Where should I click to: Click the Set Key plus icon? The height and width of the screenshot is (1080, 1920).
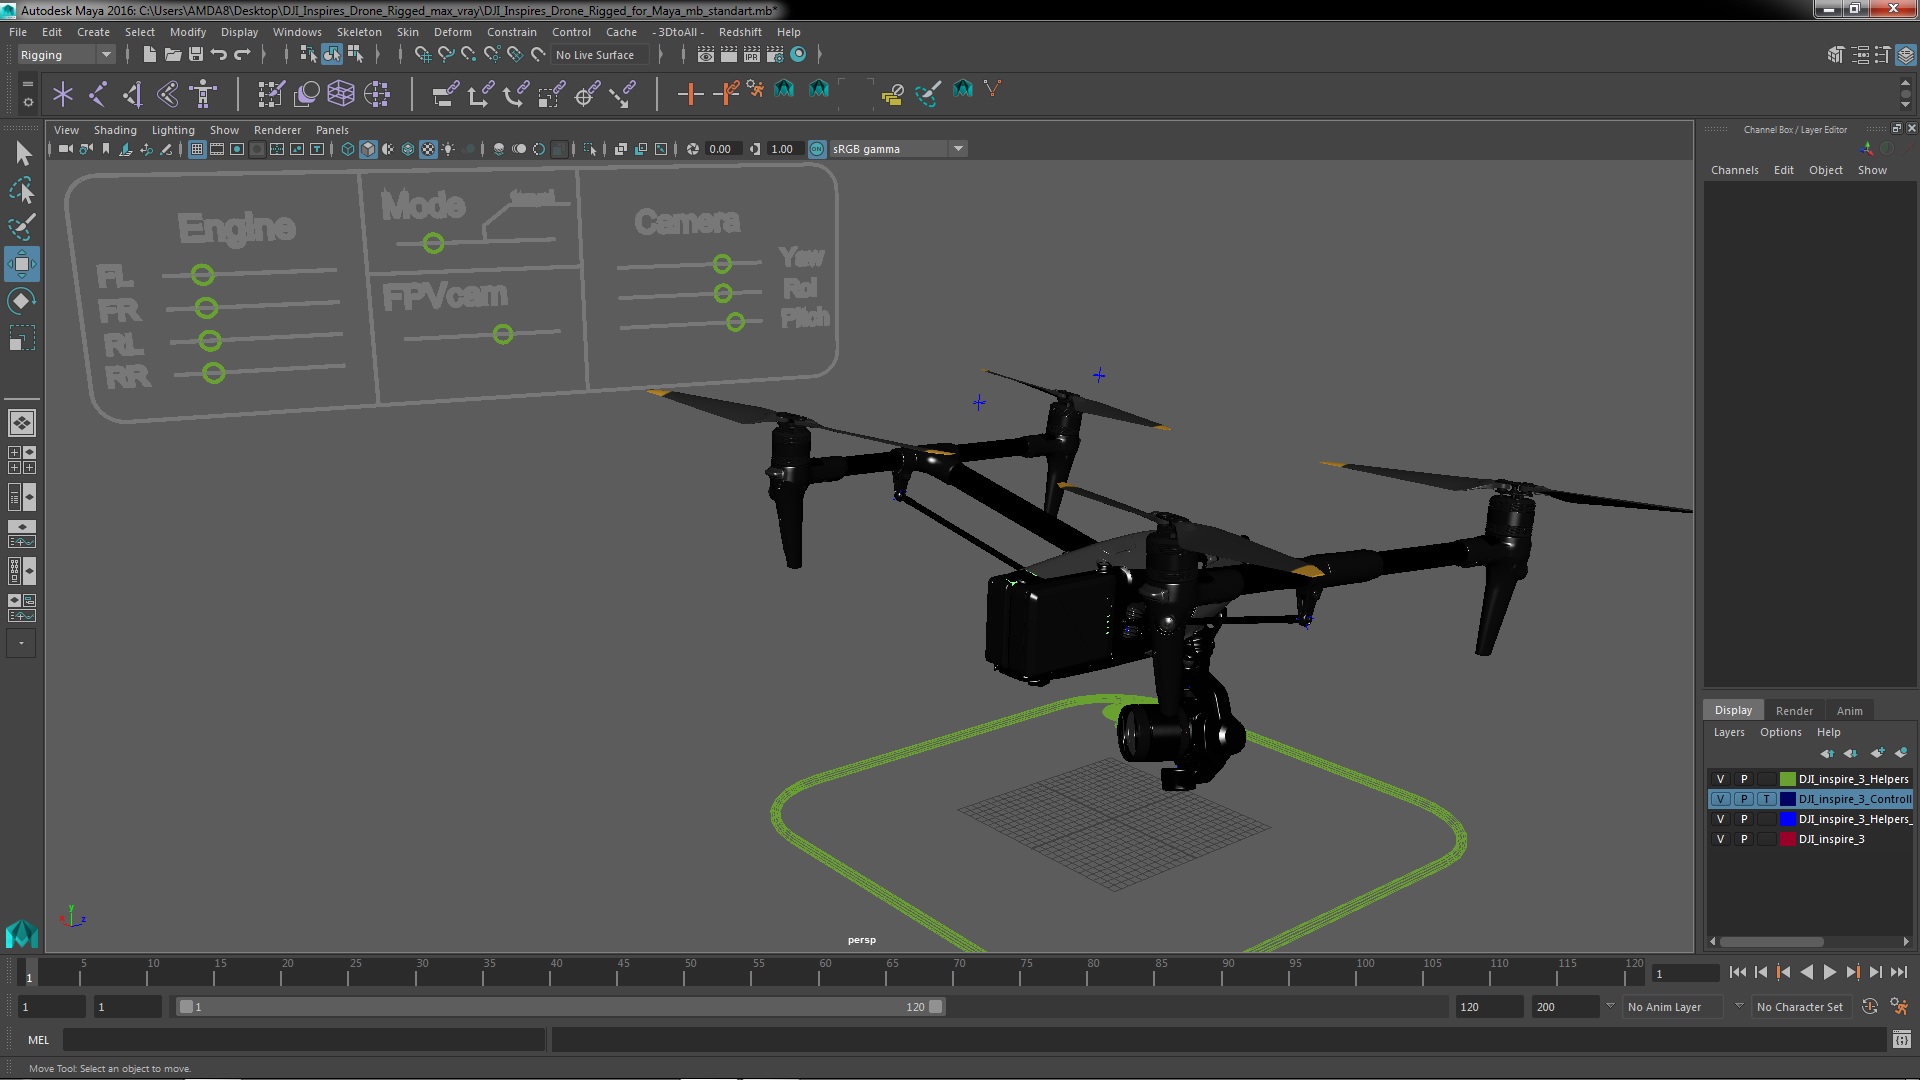click(x=690, y=94)
